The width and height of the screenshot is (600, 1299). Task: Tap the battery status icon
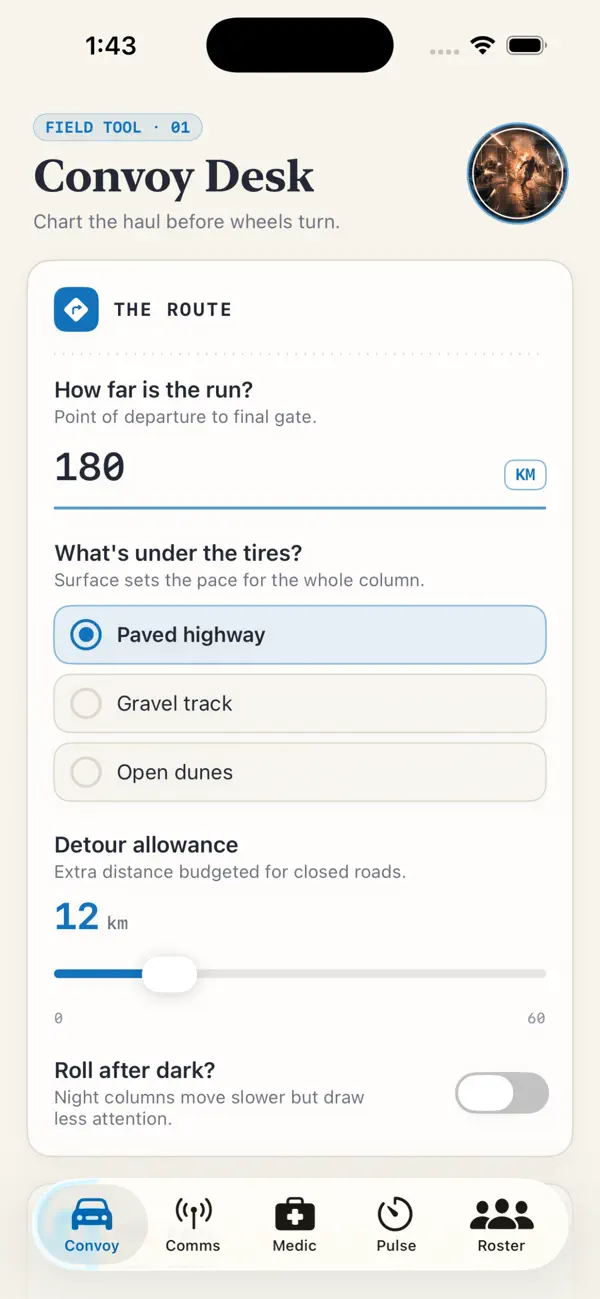[x=526, y=46]
